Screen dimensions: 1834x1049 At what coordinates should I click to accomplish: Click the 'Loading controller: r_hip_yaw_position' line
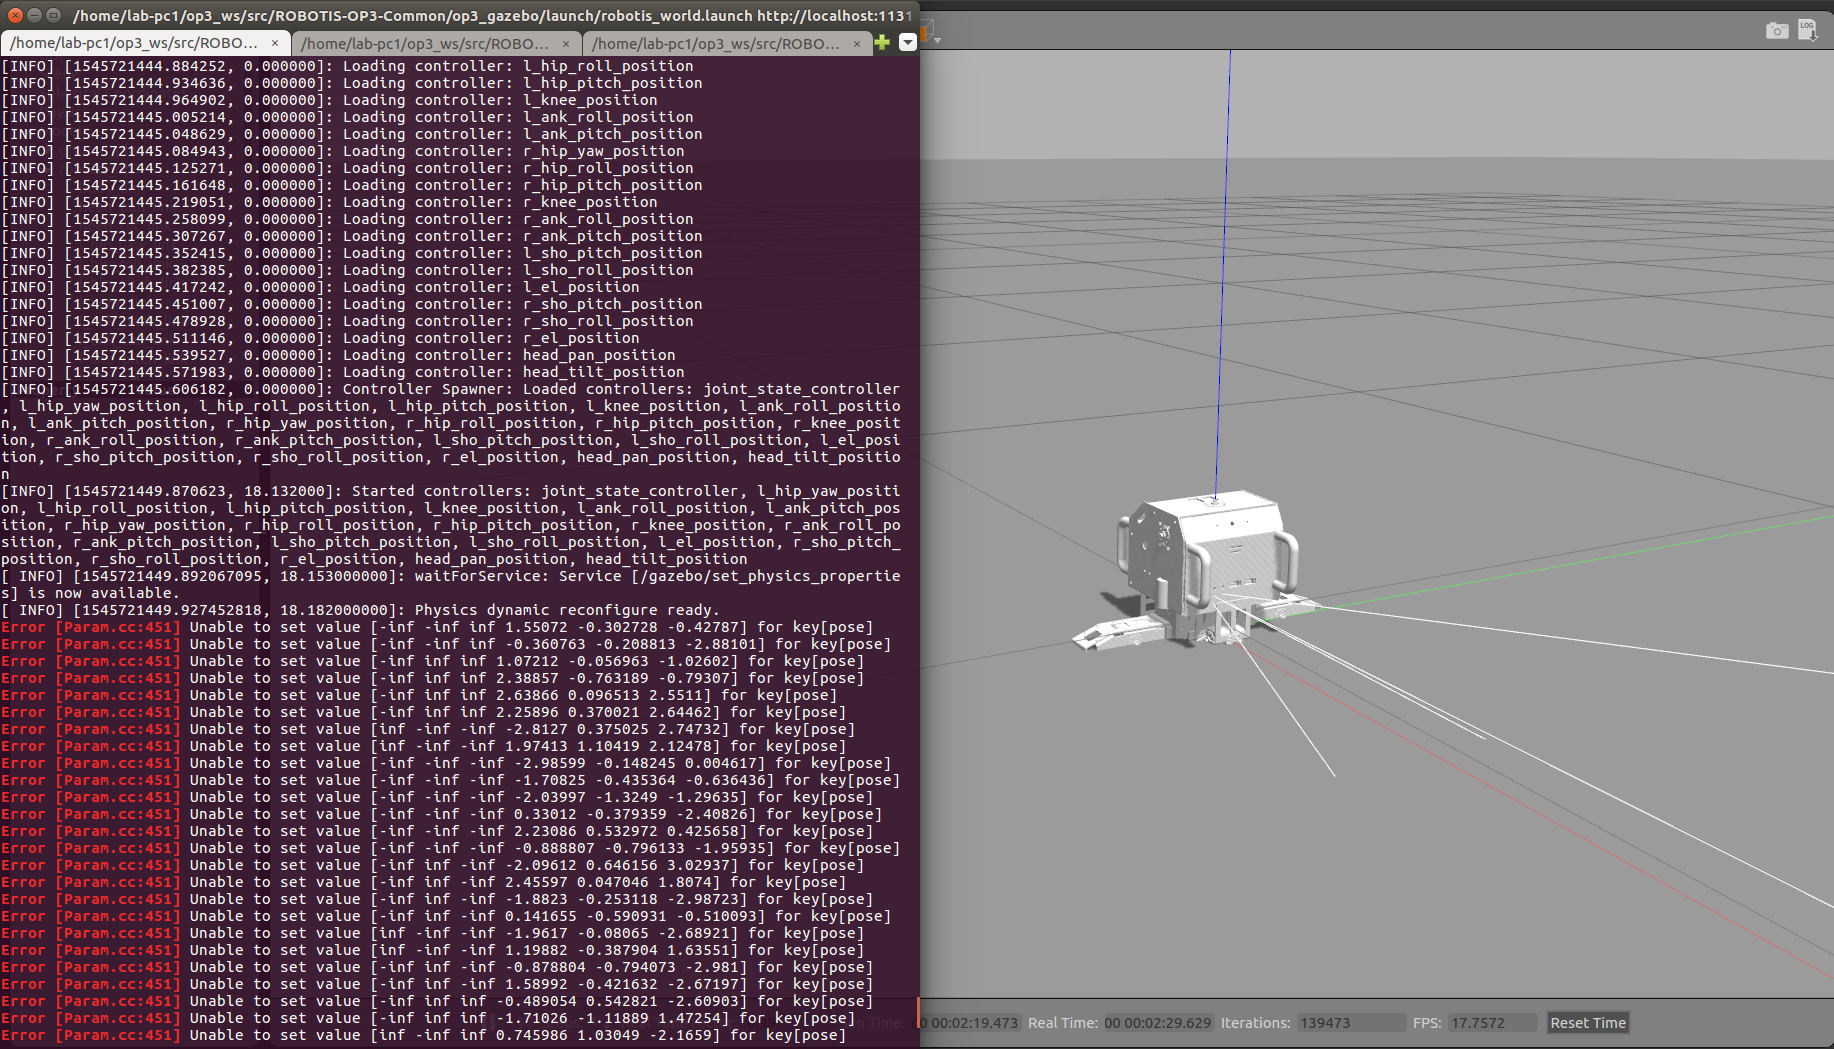343,151
